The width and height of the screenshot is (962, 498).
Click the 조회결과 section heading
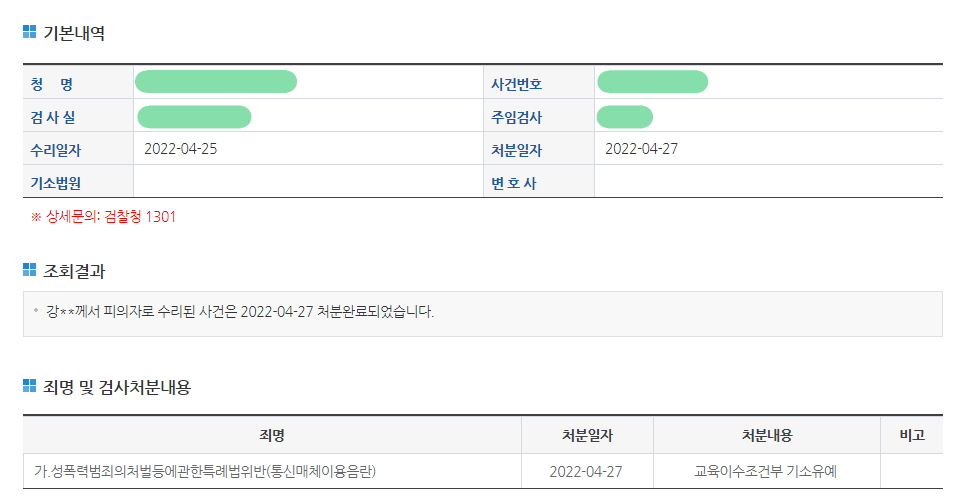pyautogui.click(x=73, y=271)
